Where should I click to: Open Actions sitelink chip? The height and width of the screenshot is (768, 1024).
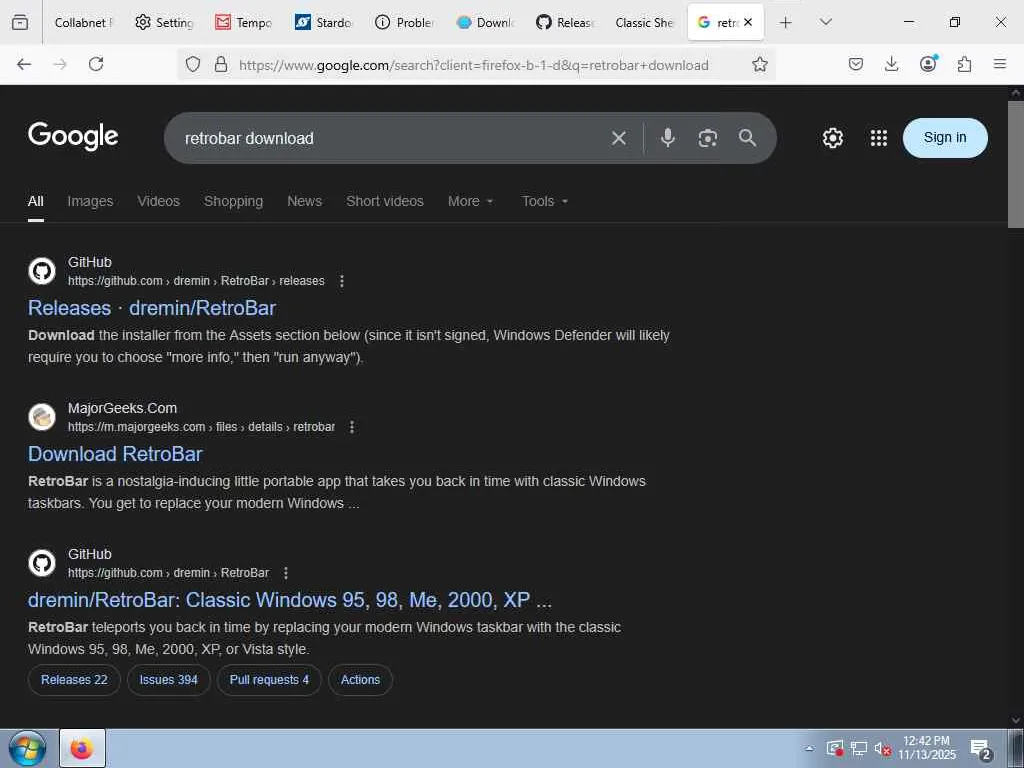(360, 680)
